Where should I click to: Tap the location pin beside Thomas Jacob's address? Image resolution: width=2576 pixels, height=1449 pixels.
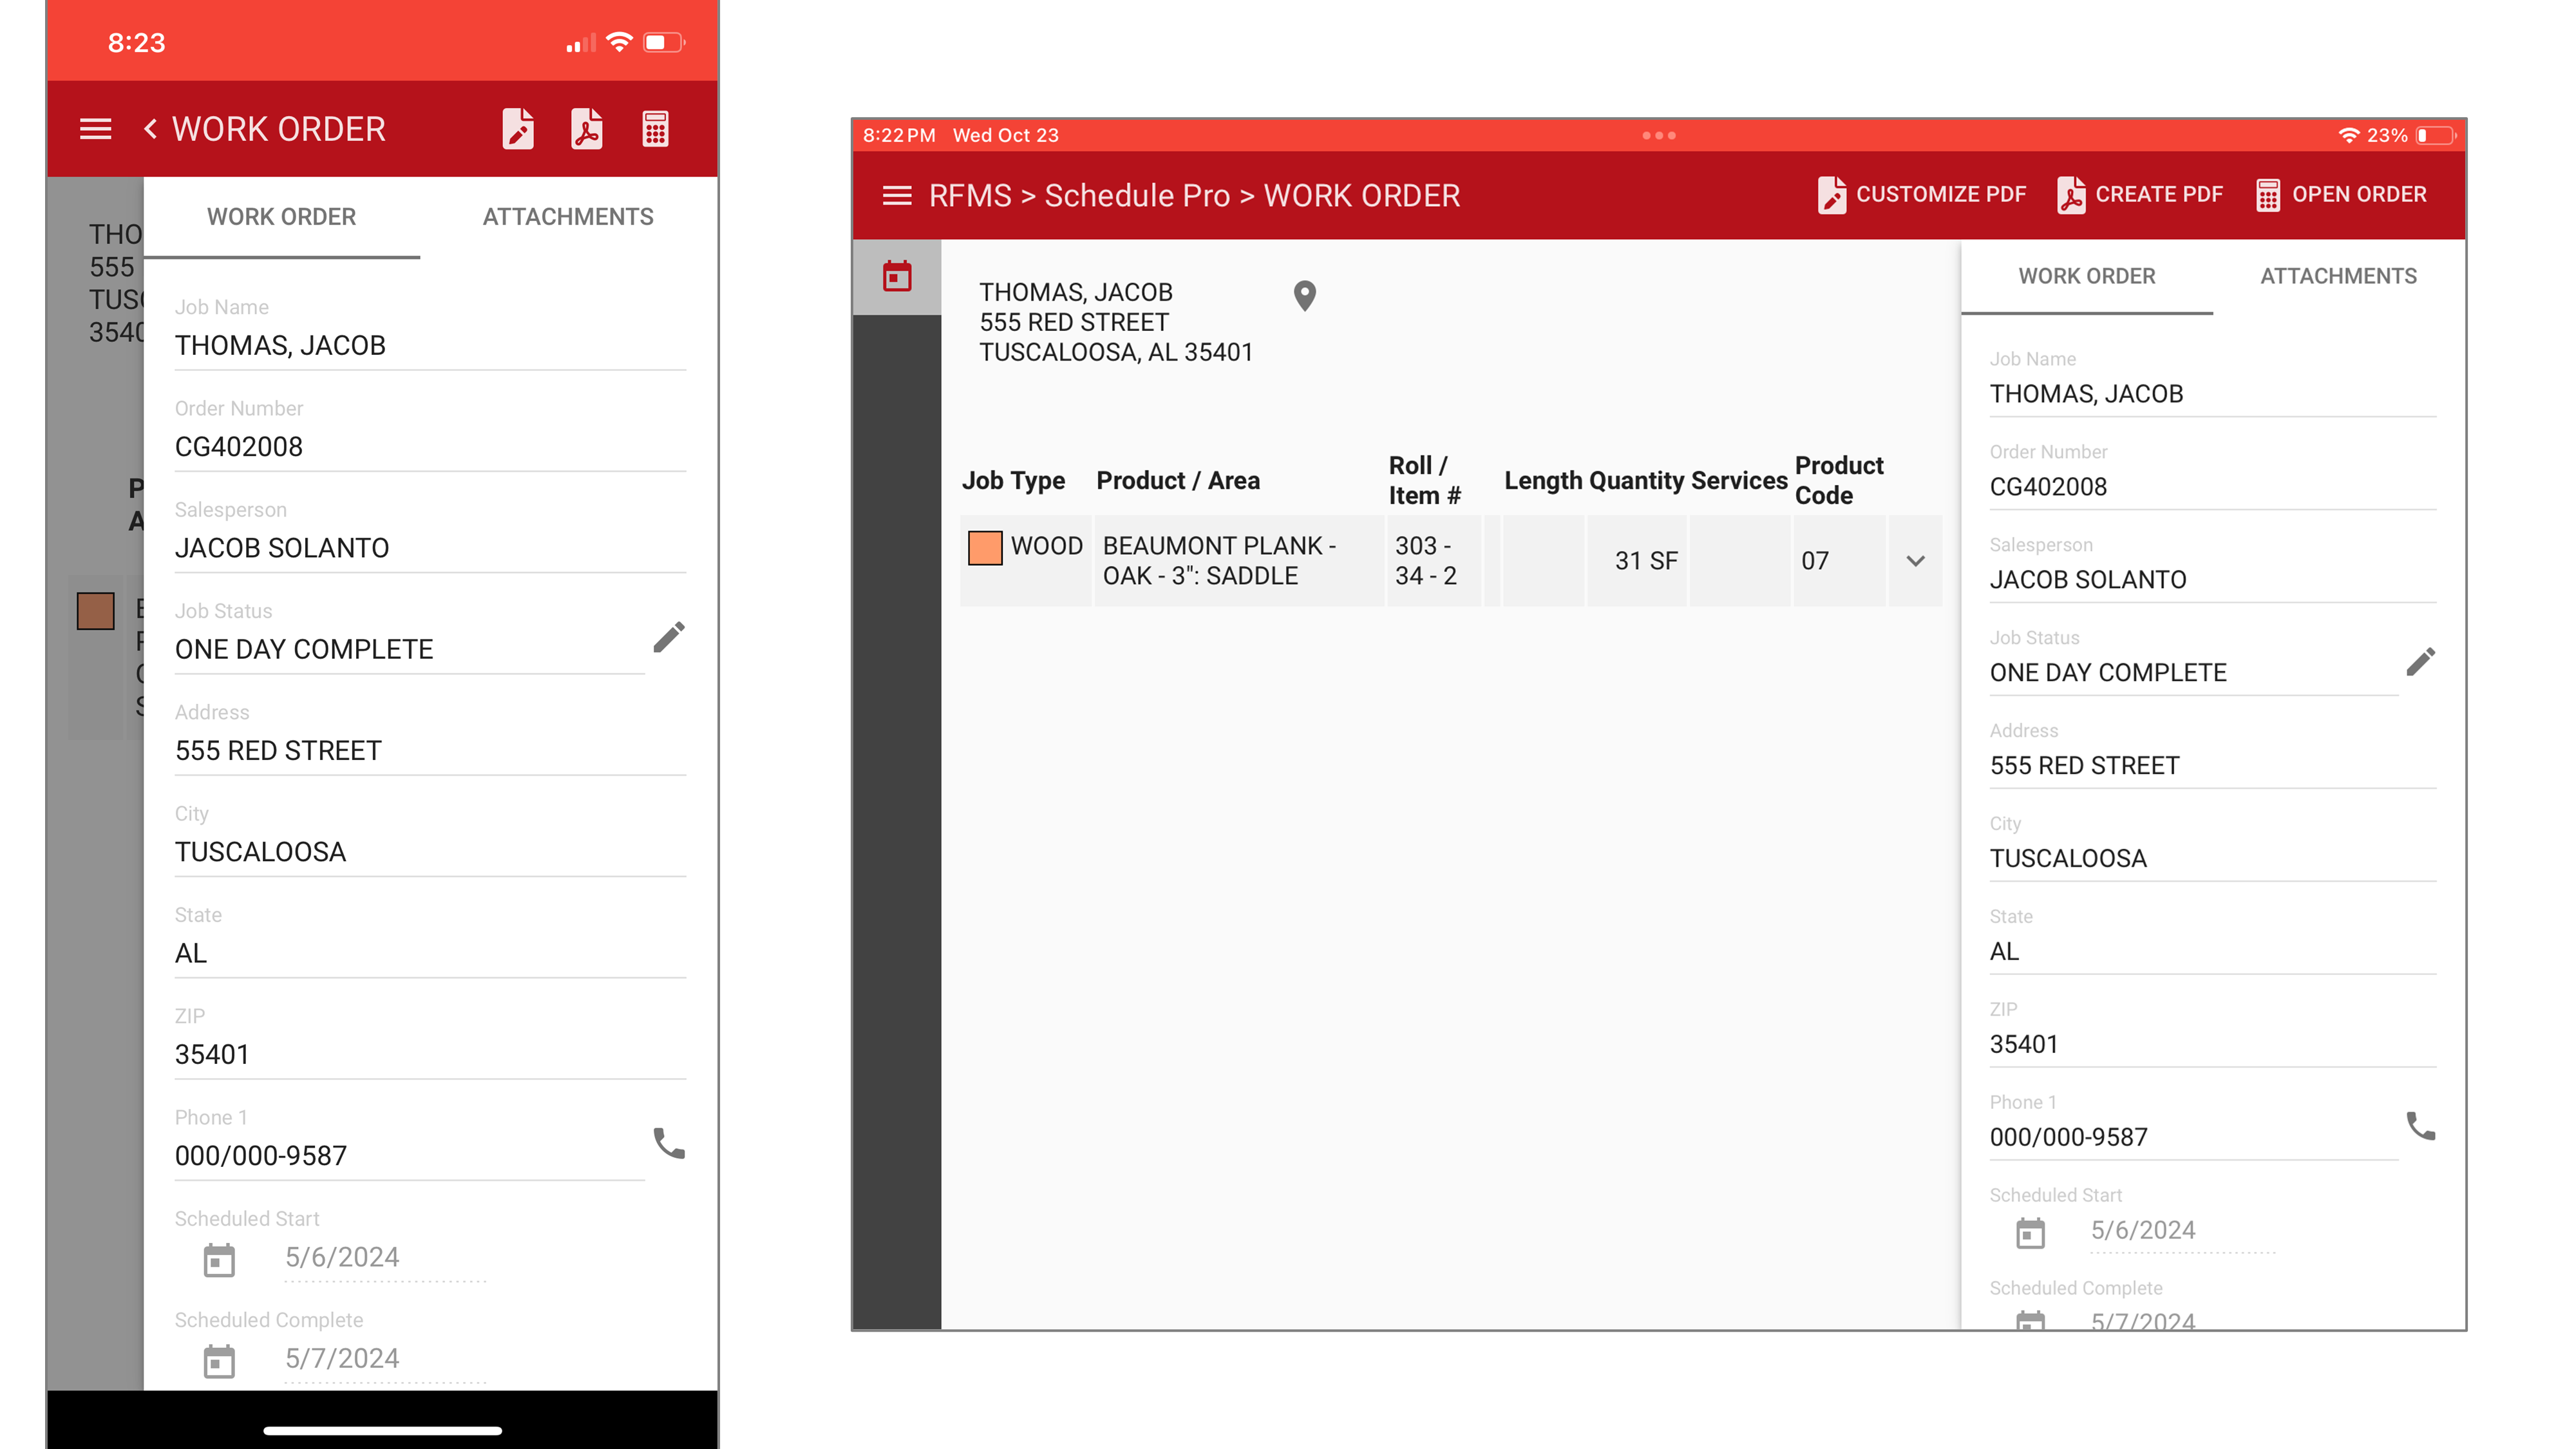click(x=1304, y=295)
